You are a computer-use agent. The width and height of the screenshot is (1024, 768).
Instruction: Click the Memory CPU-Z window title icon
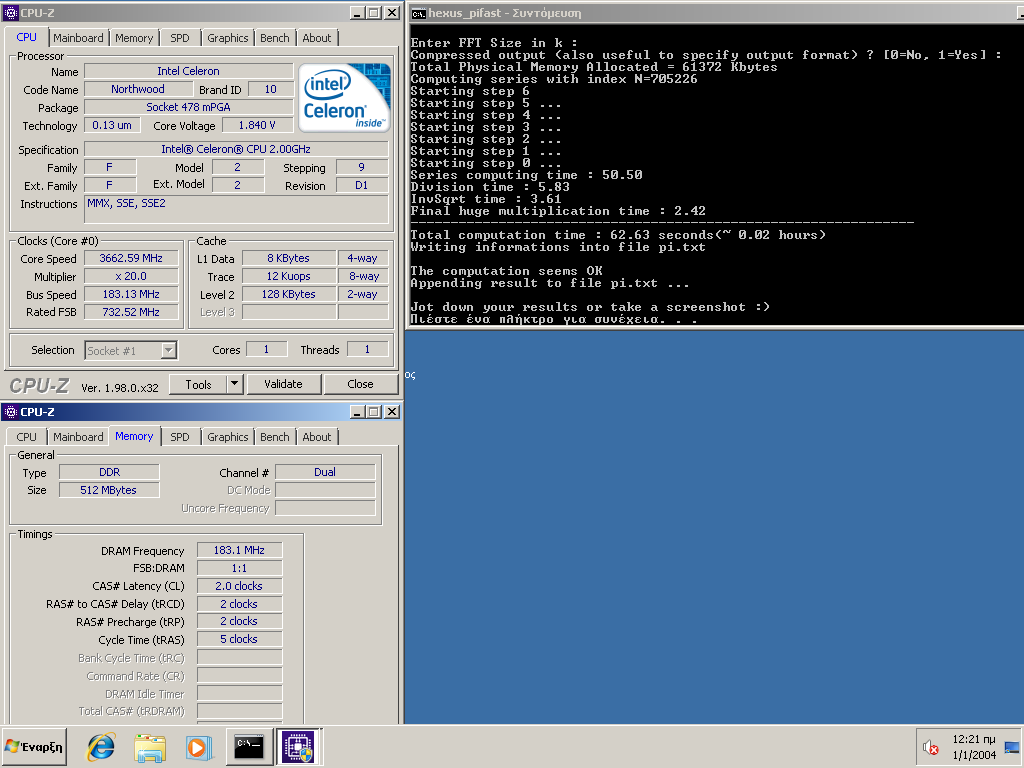[10, 412]
